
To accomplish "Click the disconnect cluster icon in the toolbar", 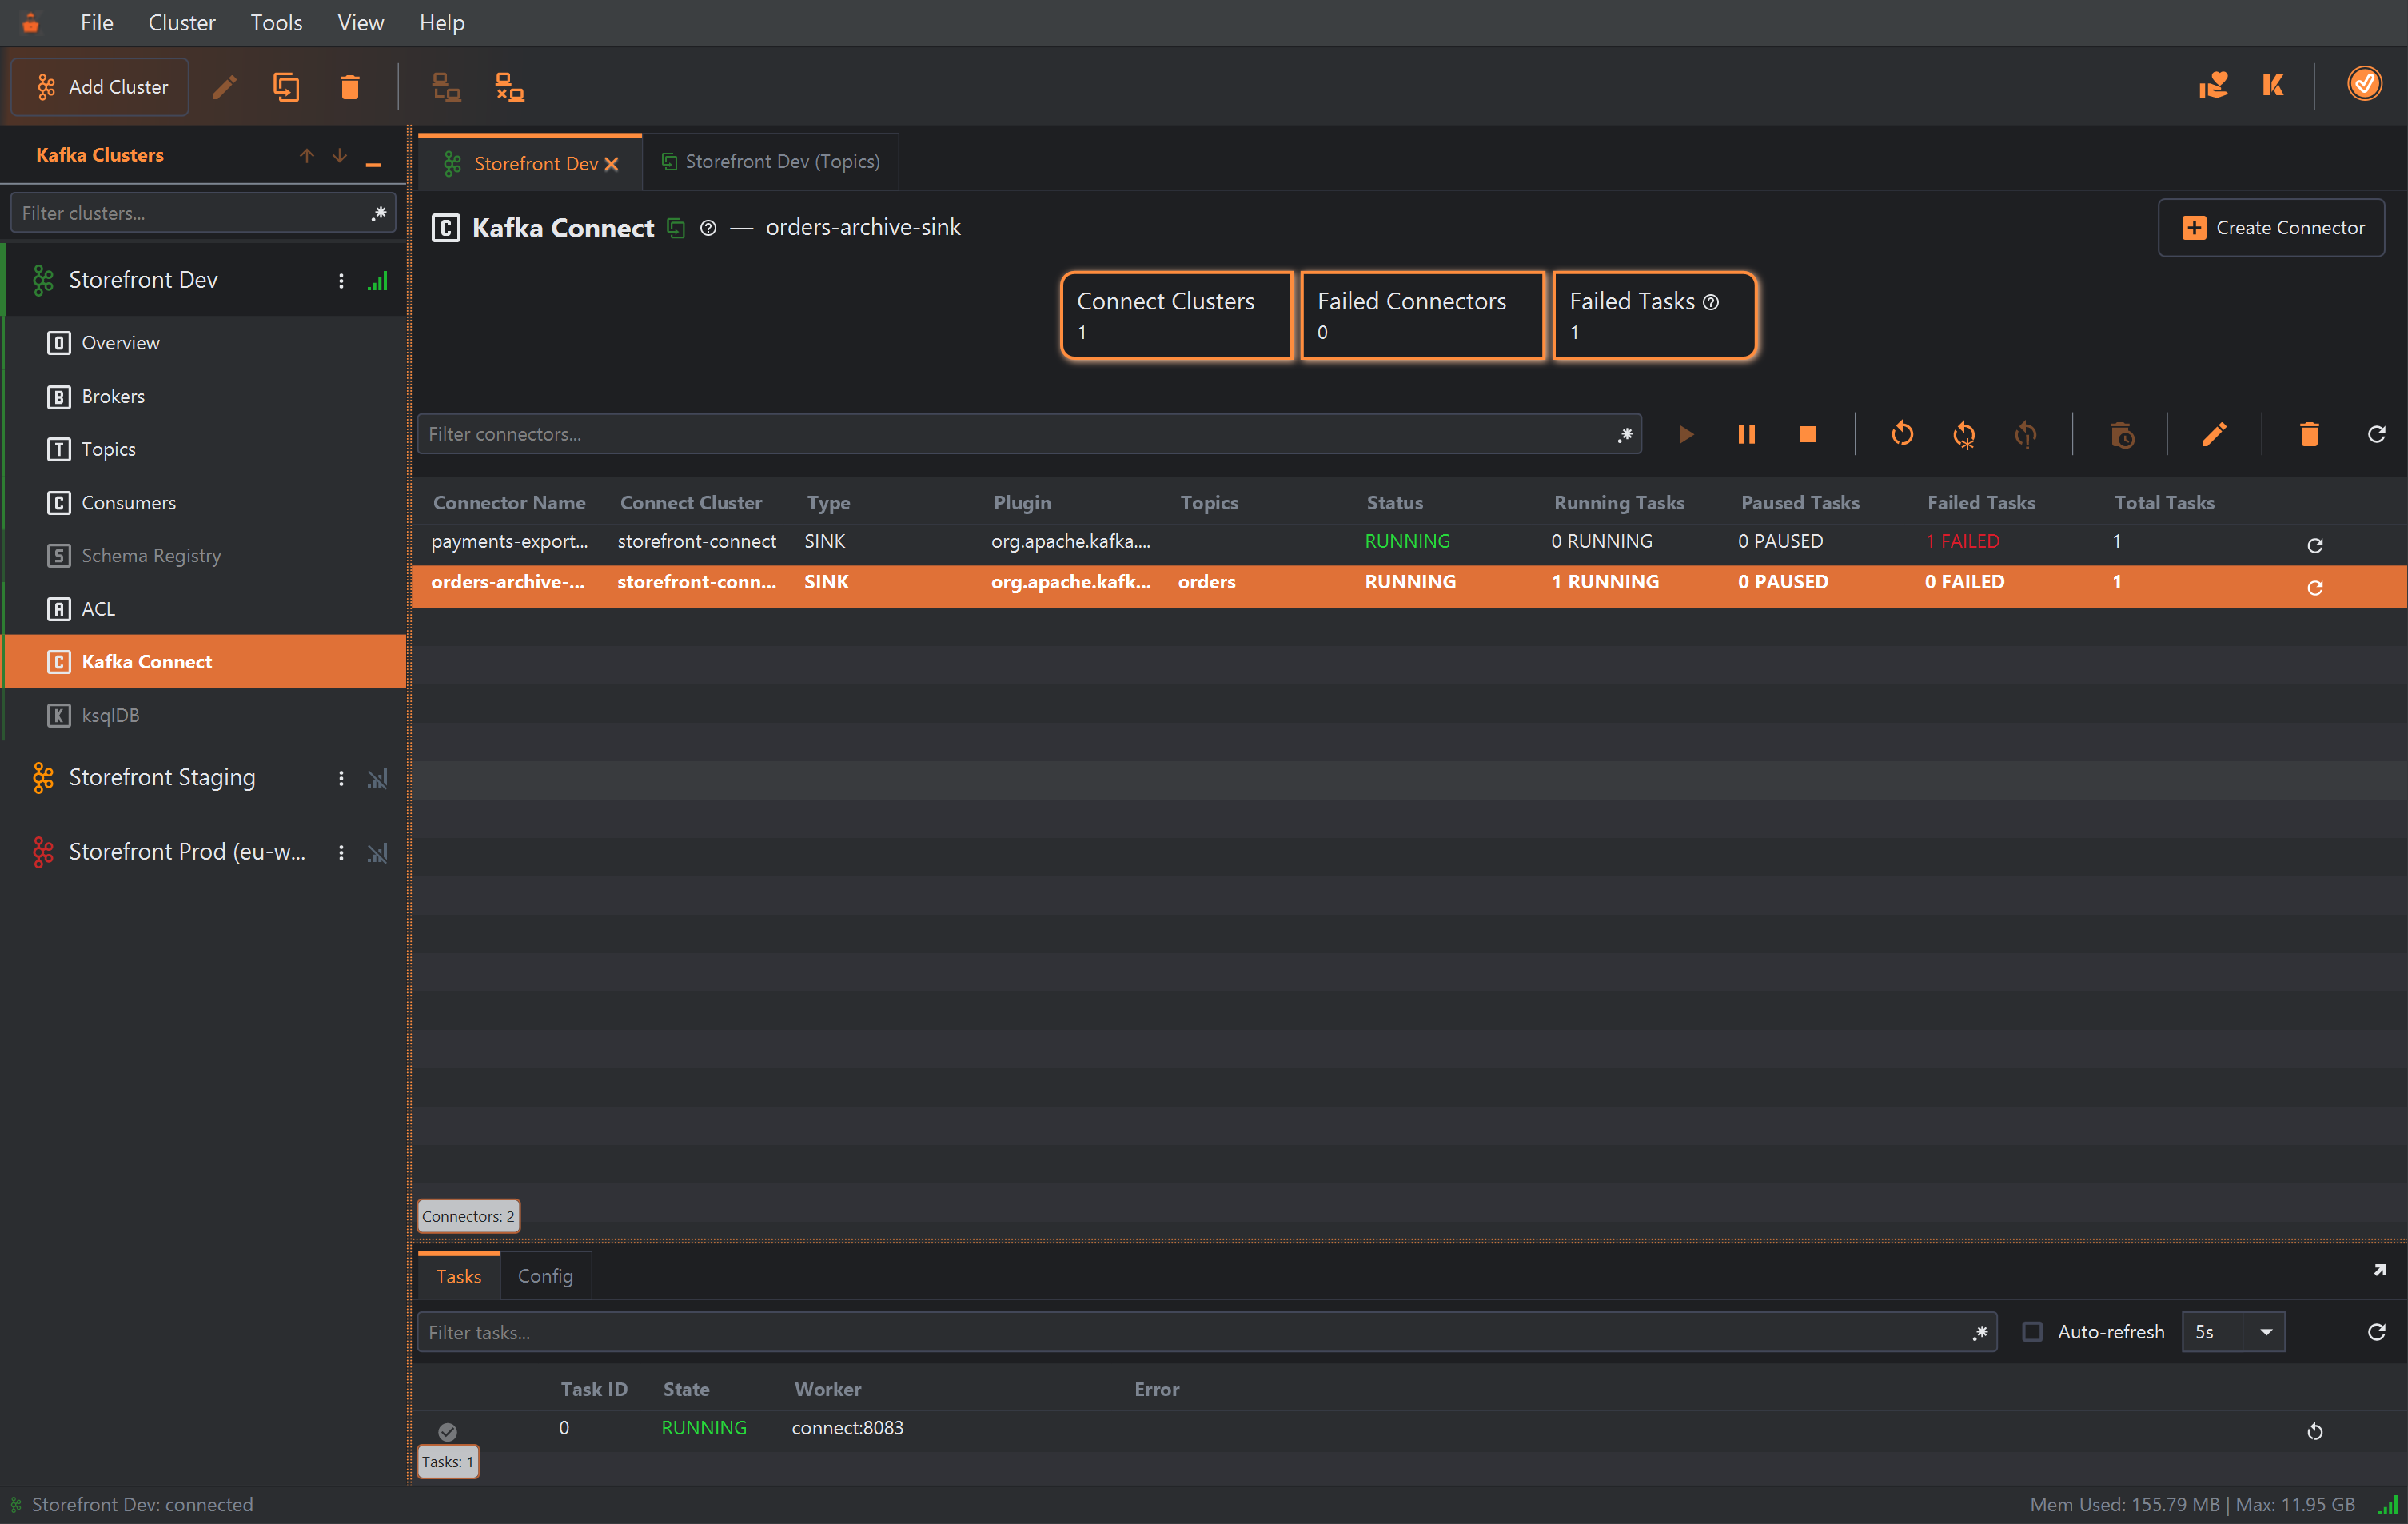I will 510,87.
